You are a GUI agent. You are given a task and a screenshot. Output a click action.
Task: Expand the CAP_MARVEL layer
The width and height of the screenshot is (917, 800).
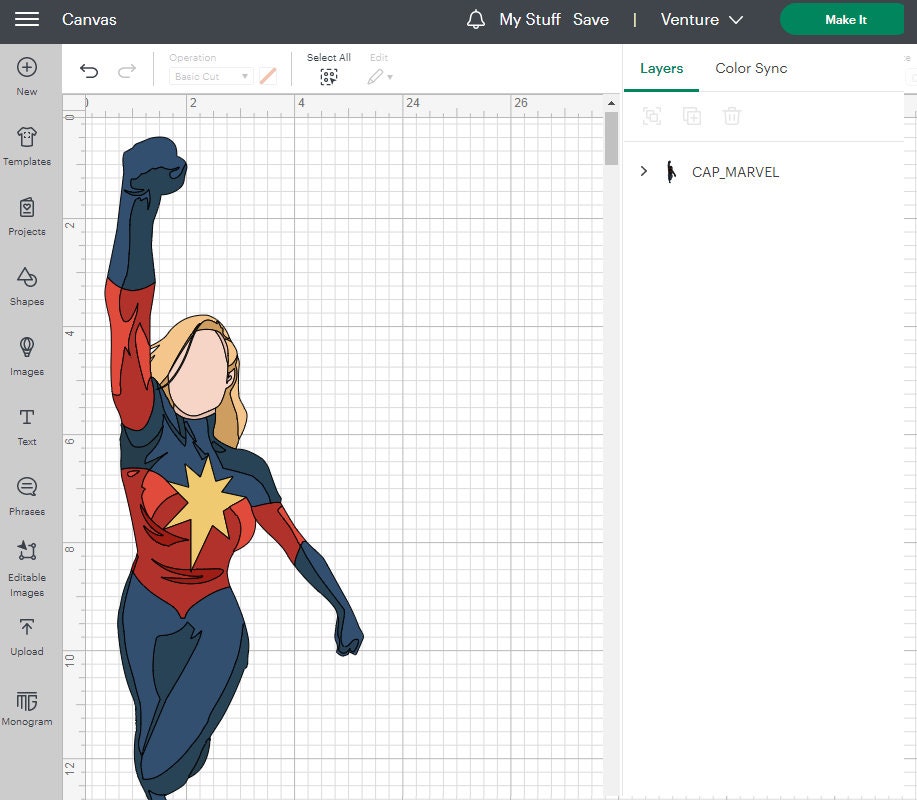pos(643,171)
